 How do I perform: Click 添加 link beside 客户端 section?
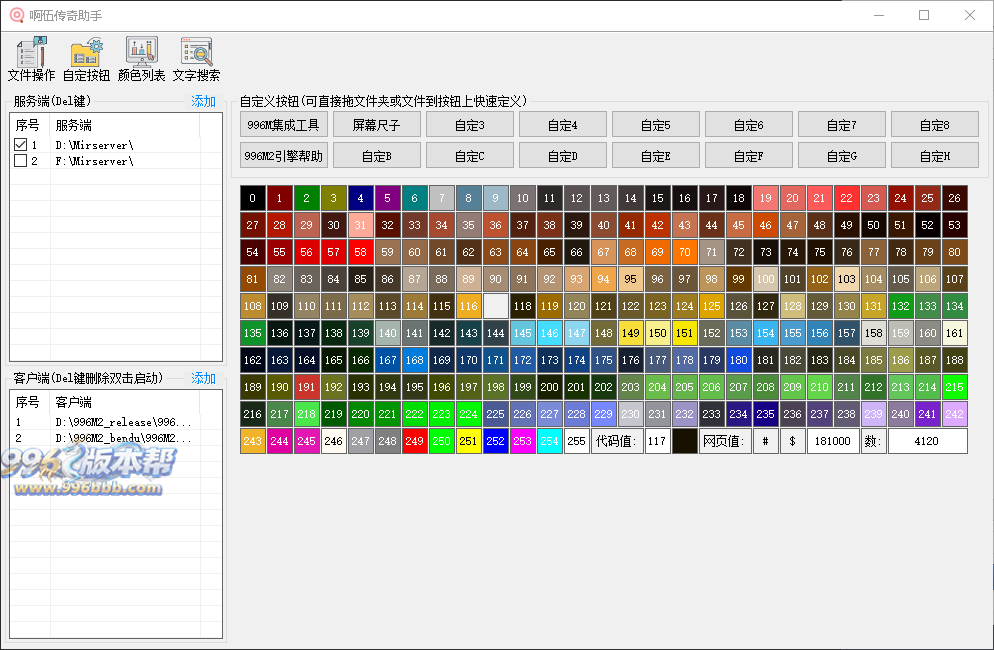(203, 378)
